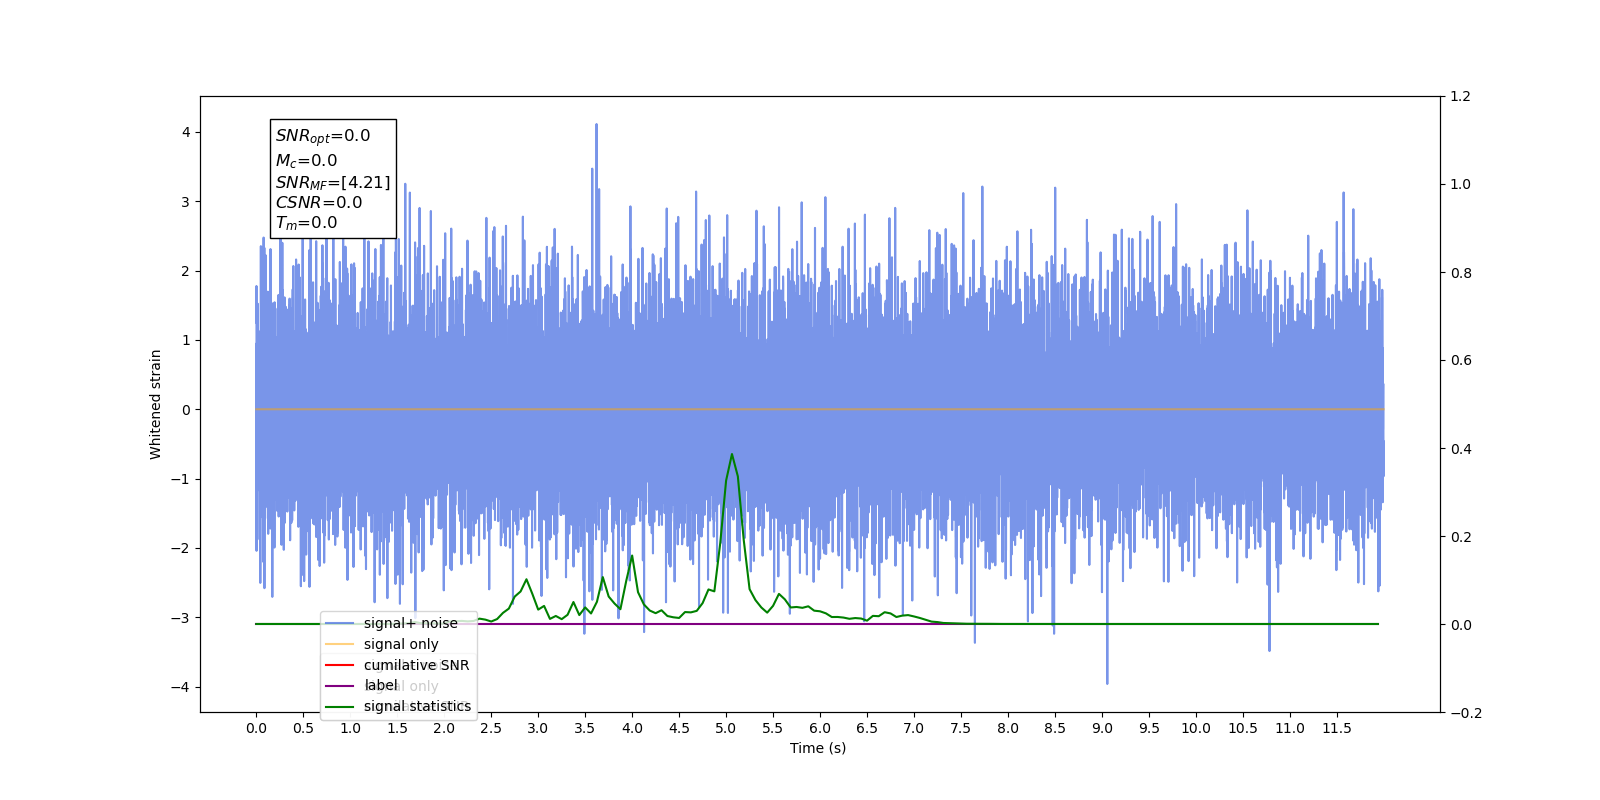Click the 0.0 tick on the time axis

(256, 728)
